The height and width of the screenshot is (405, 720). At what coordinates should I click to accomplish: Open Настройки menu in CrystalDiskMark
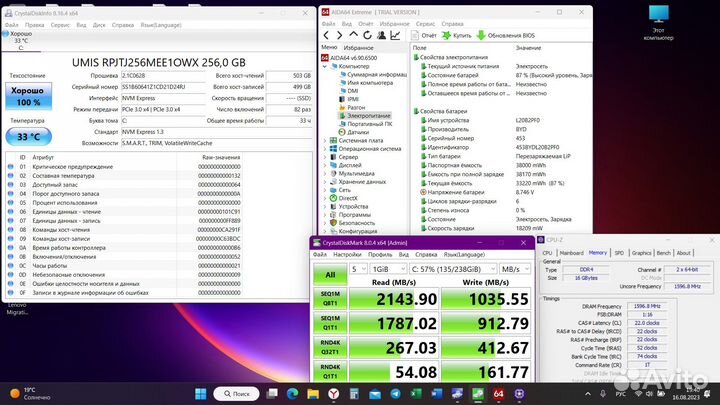pyautogui.click(x=347, y=254)
